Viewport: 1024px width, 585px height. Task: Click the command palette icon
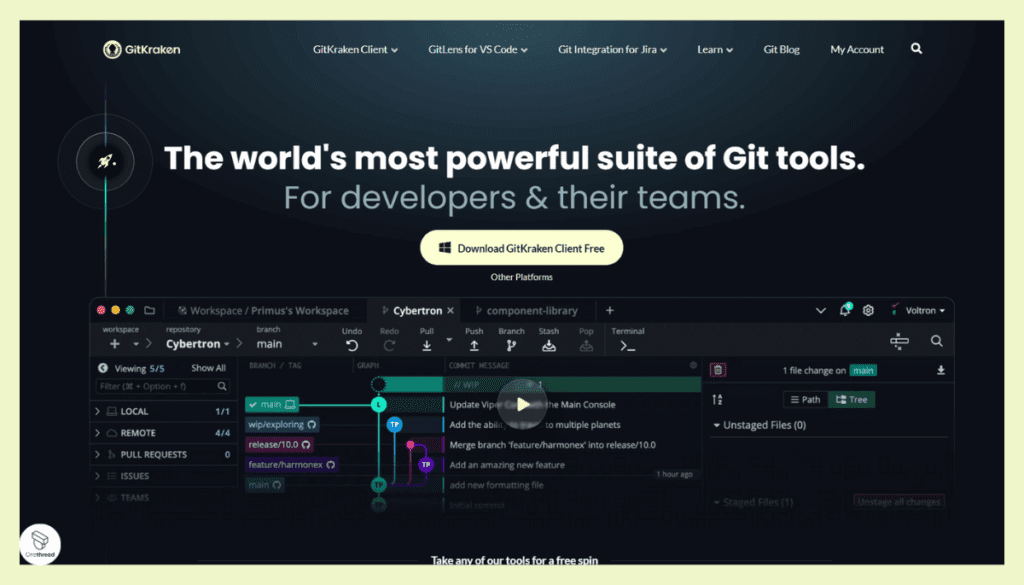(899, 341)
